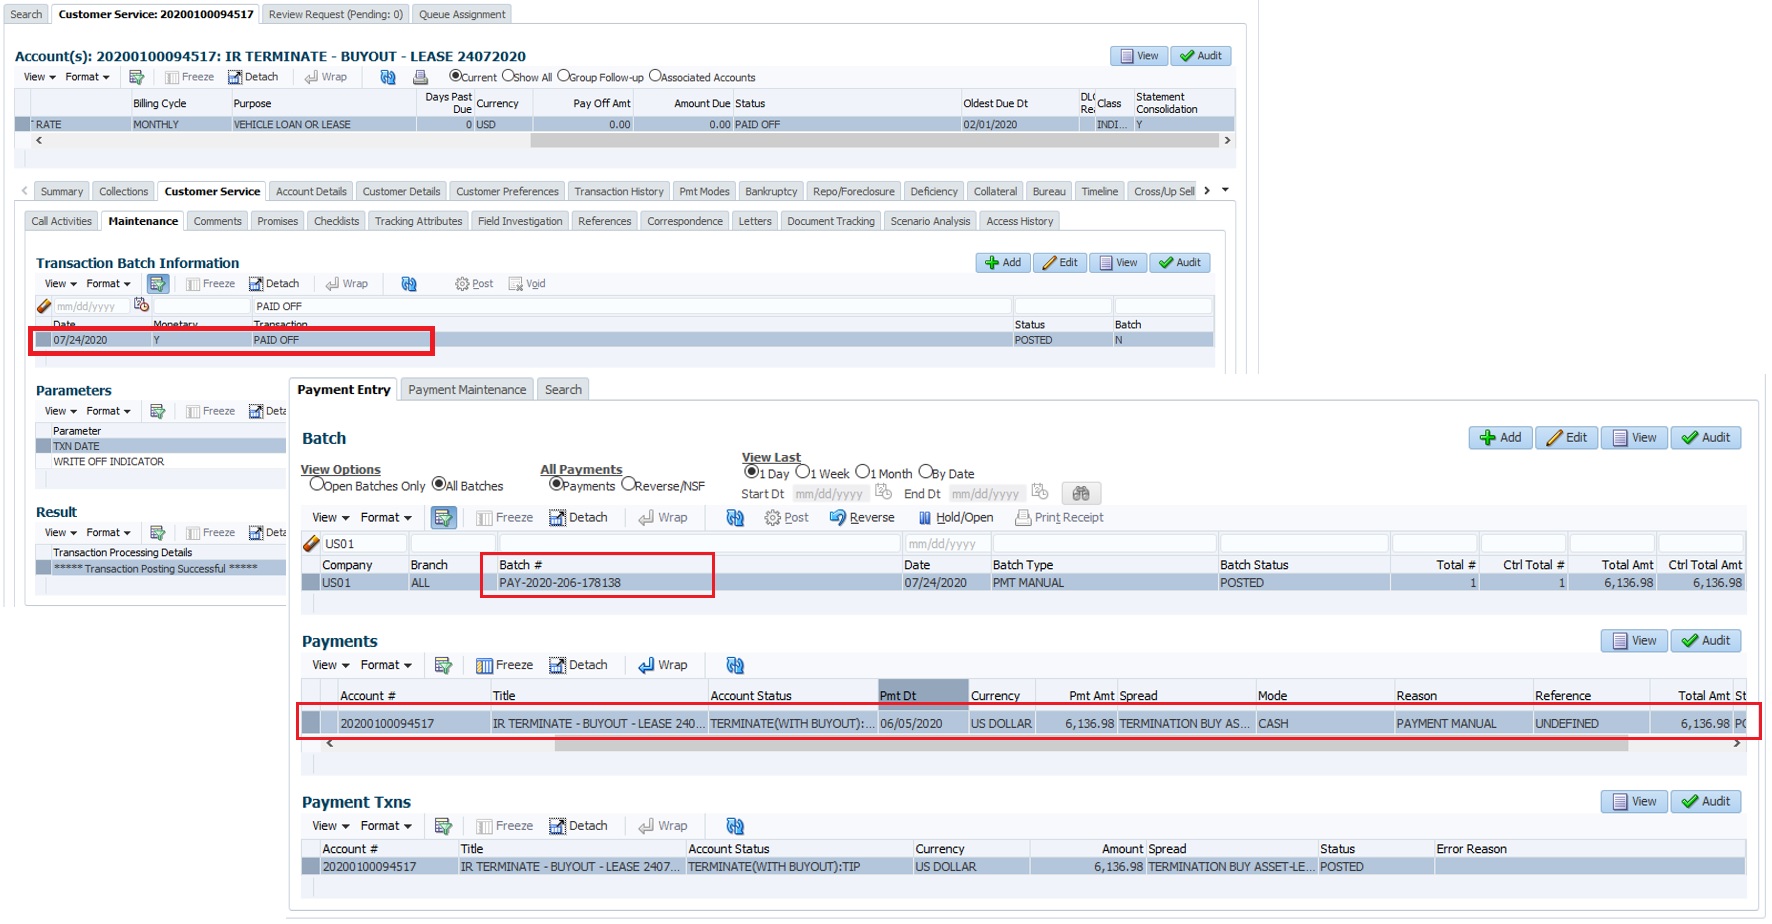Choose the Group Follow-up radio option

[563, 76]
